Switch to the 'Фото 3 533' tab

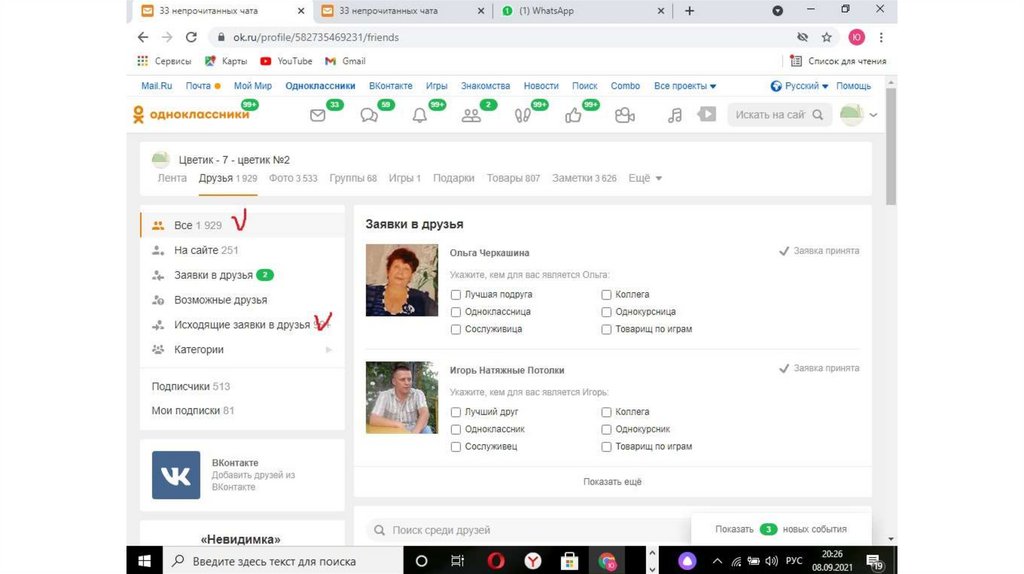[x=293, y=178]
